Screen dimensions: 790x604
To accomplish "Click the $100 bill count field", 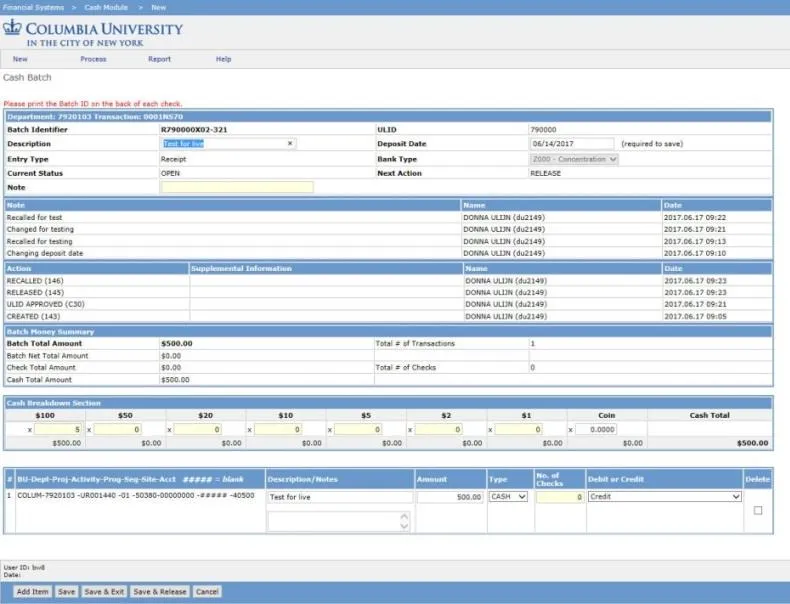I will (57, 430).
